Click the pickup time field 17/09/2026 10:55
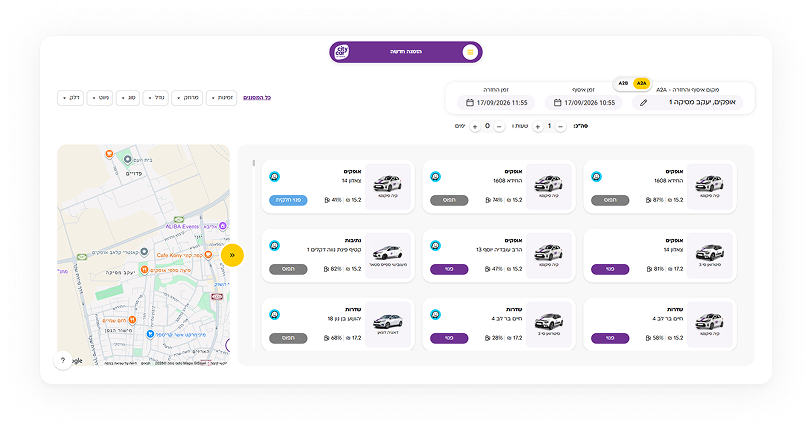The image size is (812, 428). pos(584,103)
